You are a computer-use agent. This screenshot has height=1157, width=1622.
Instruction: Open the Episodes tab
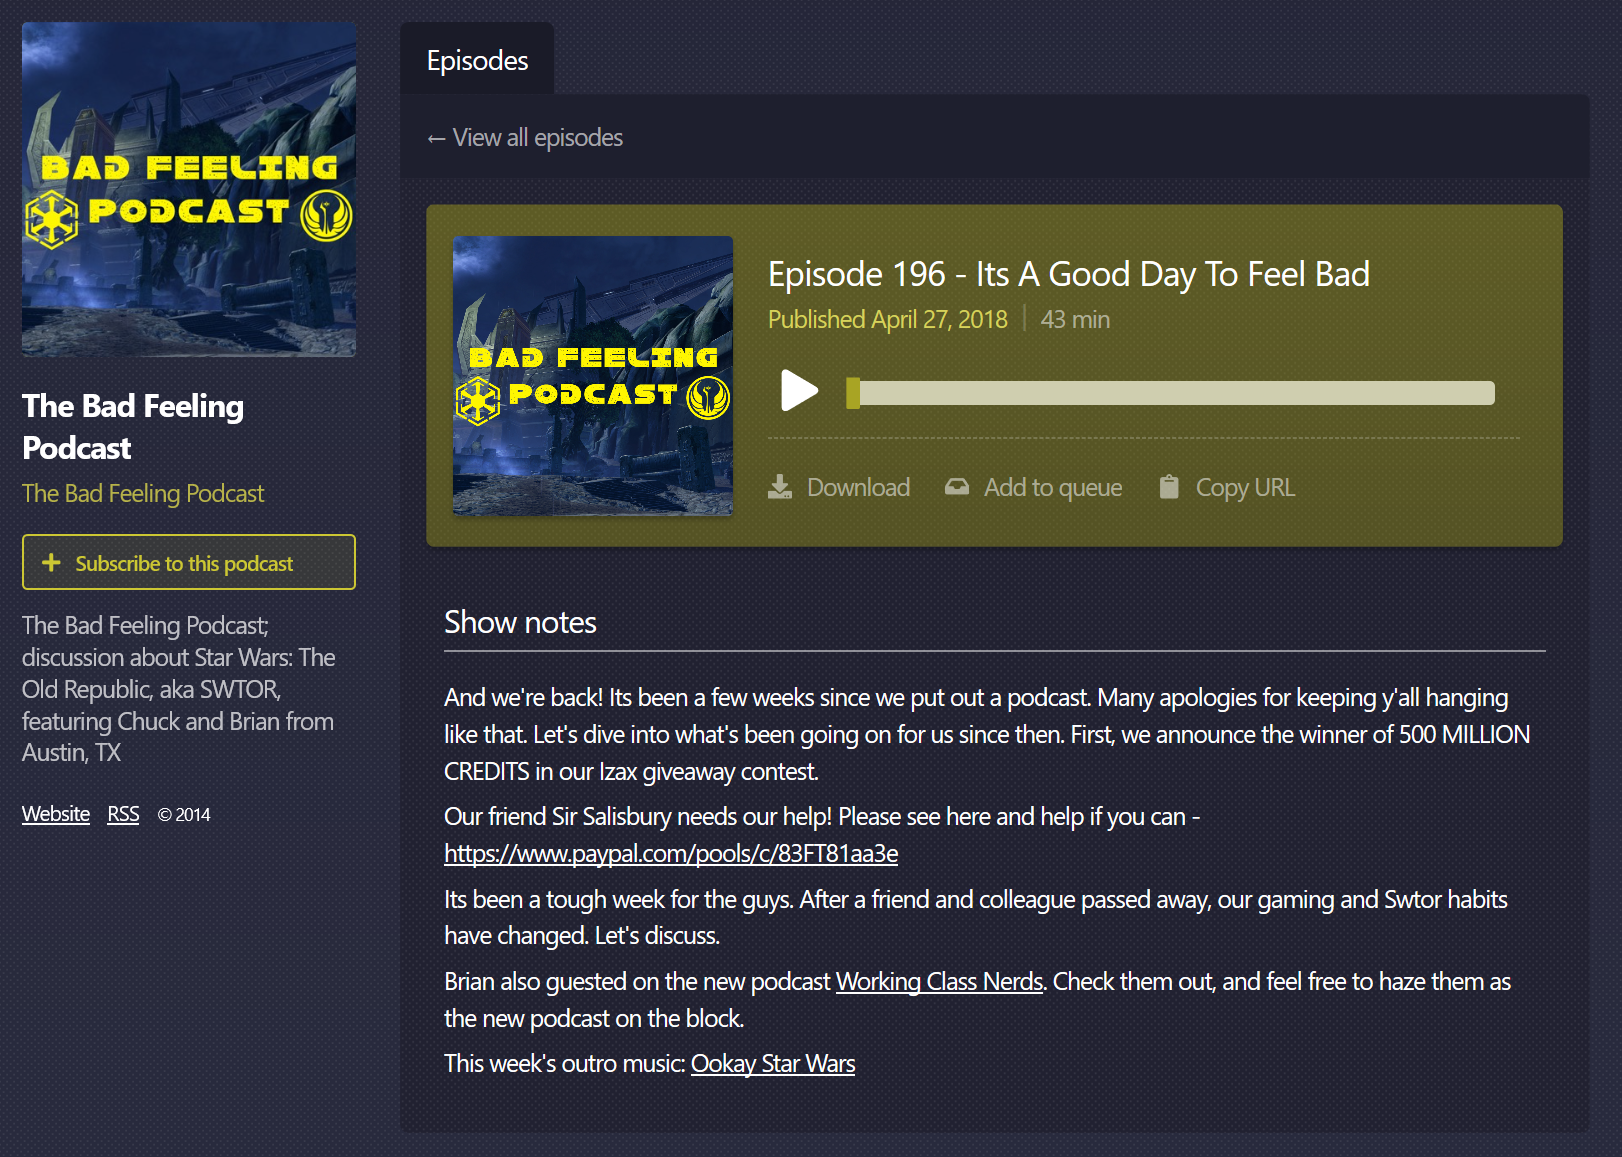477,60
